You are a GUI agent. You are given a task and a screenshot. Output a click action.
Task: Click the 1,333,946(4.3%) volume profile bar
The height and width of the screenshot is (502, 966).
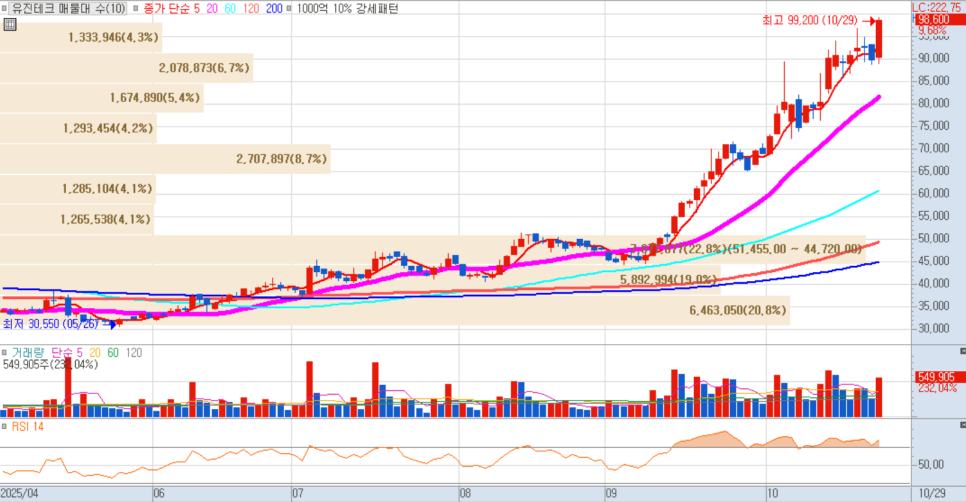pos(81,38)
